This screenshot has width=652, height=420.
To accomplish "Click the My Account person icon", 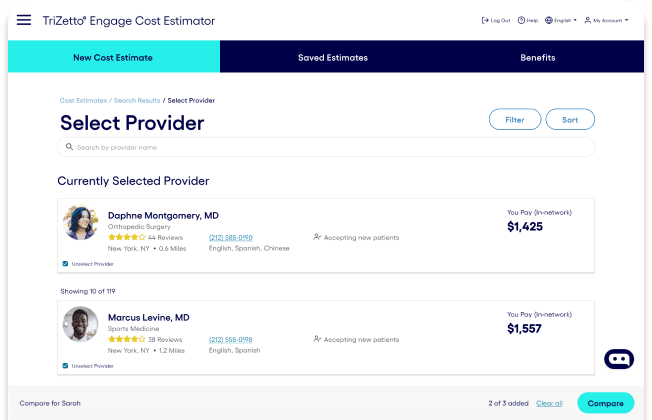I will (588, 20).
